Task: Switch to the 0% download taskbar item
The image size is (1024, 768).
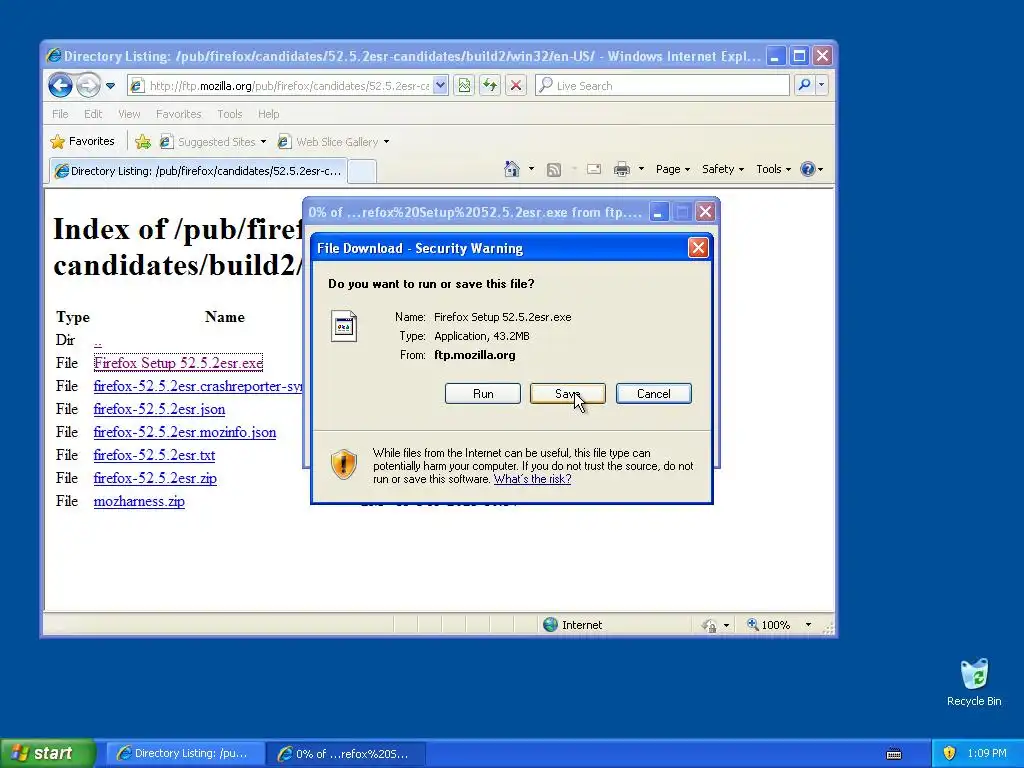Action: click(x=346, y=754)
